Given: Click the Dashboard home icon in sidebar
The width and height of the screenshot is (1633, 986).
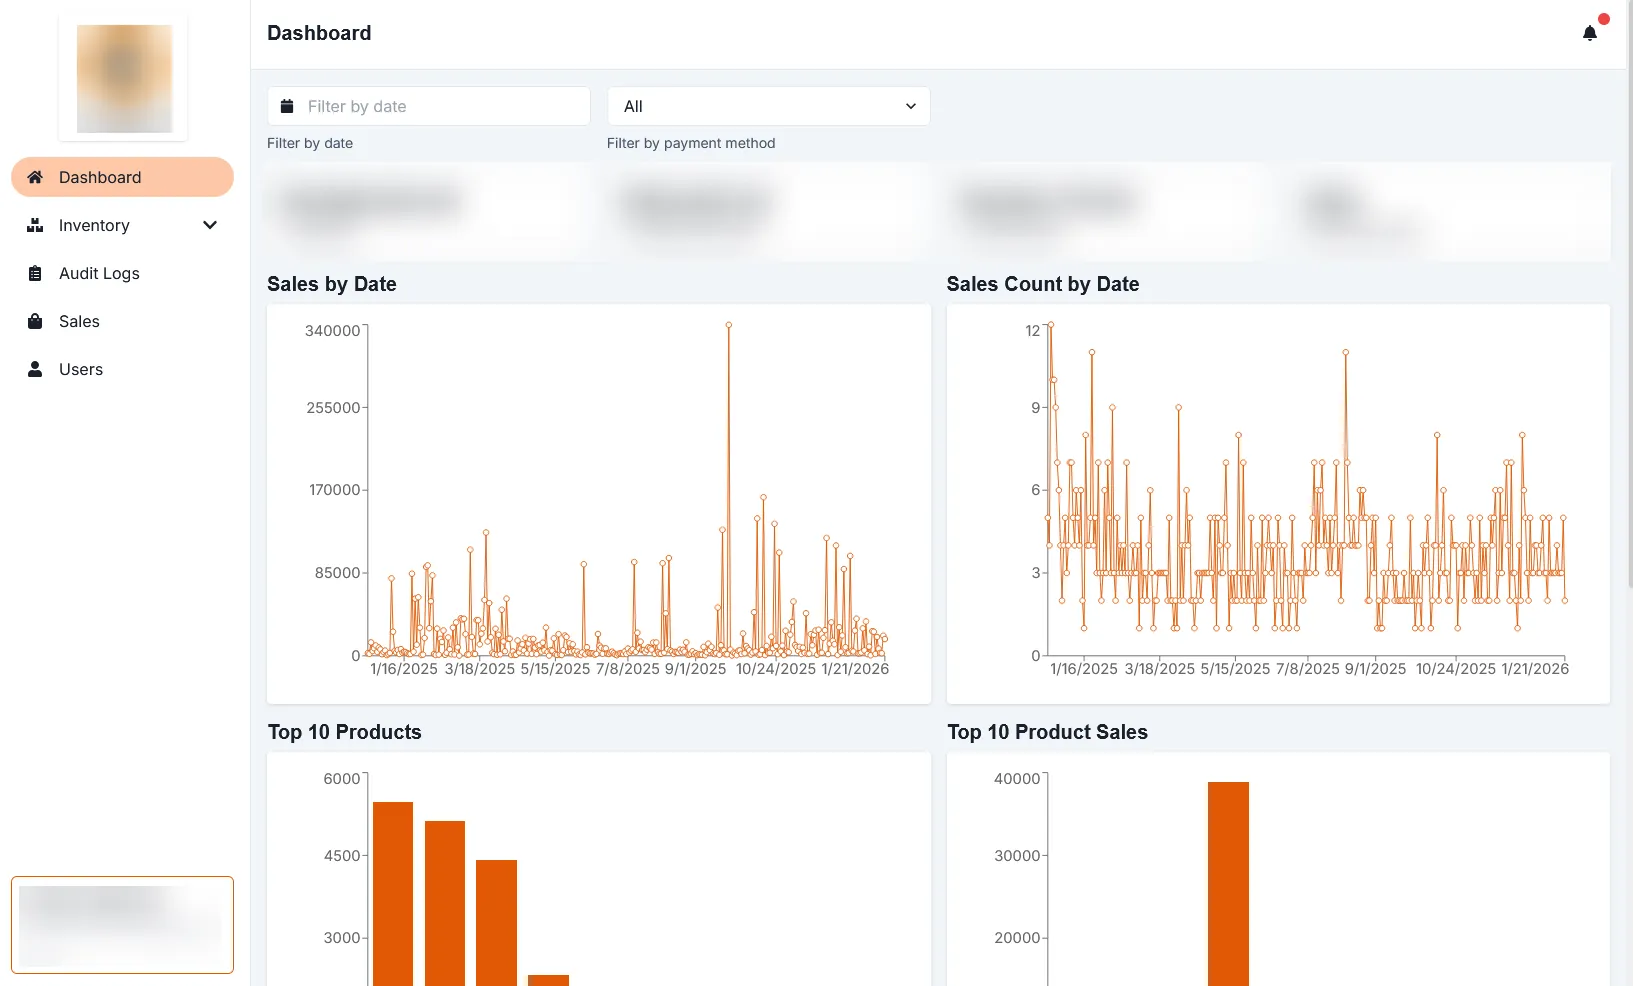Looking at the screenshot, I should tap(35, 177).
